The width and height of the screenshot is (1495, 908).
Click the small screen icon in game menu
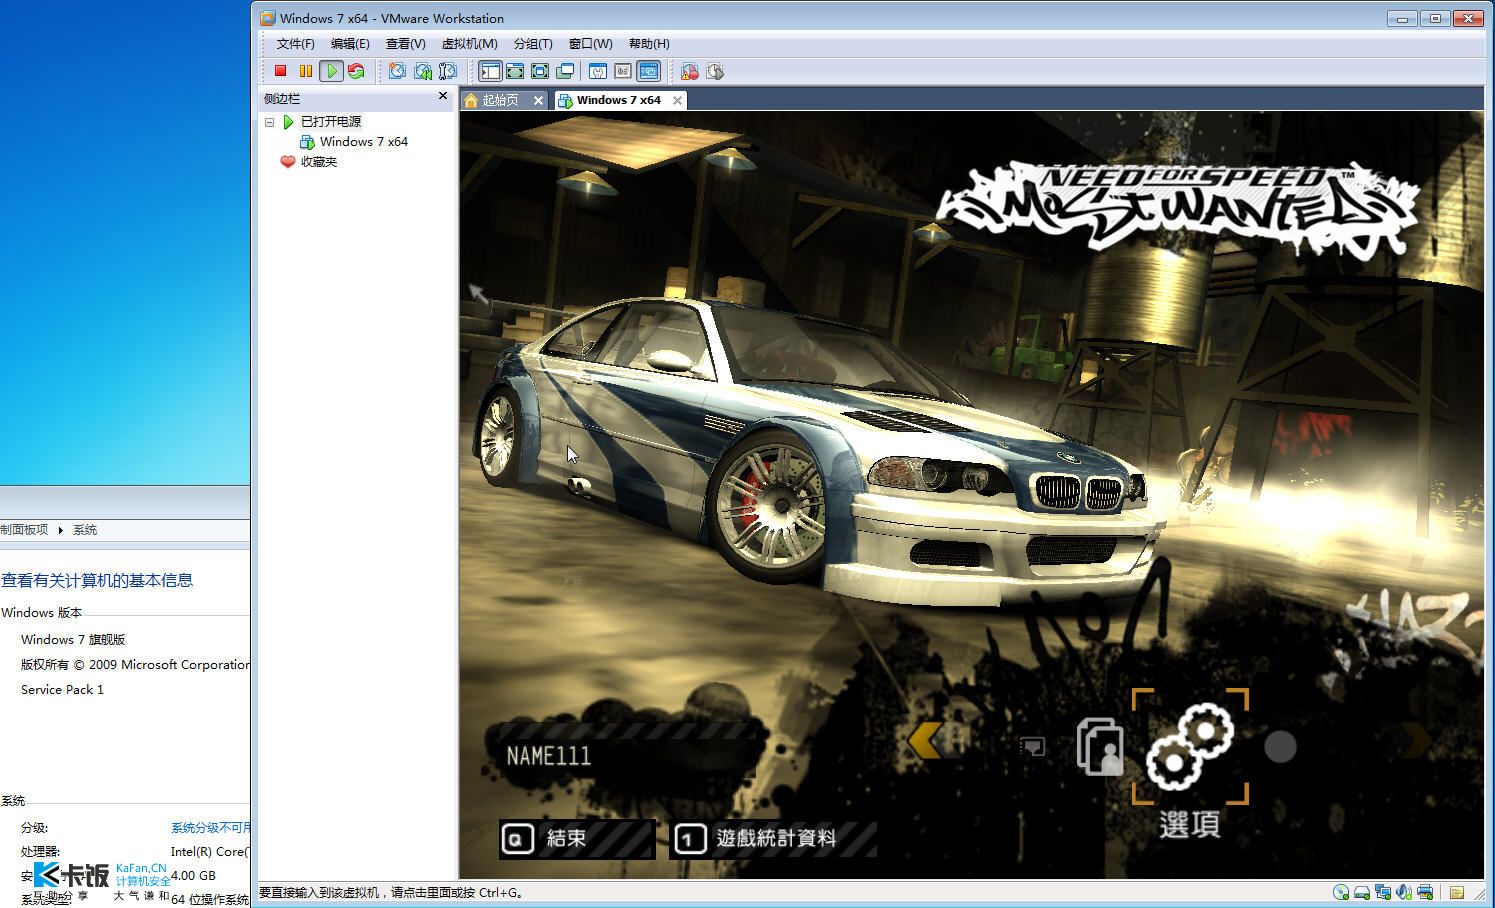[1032, 747]
